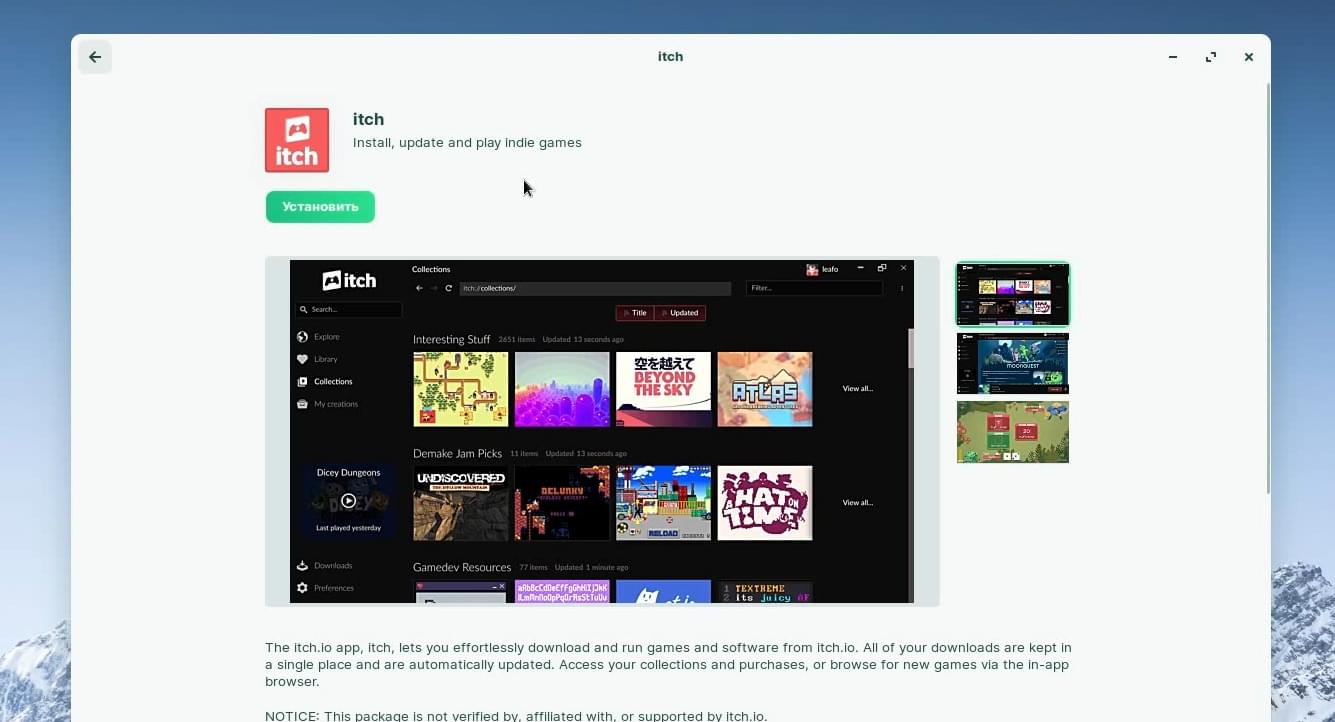Click the 'itch' window title text
This screenshot has height=722, width=1335.
click(670, 57)
